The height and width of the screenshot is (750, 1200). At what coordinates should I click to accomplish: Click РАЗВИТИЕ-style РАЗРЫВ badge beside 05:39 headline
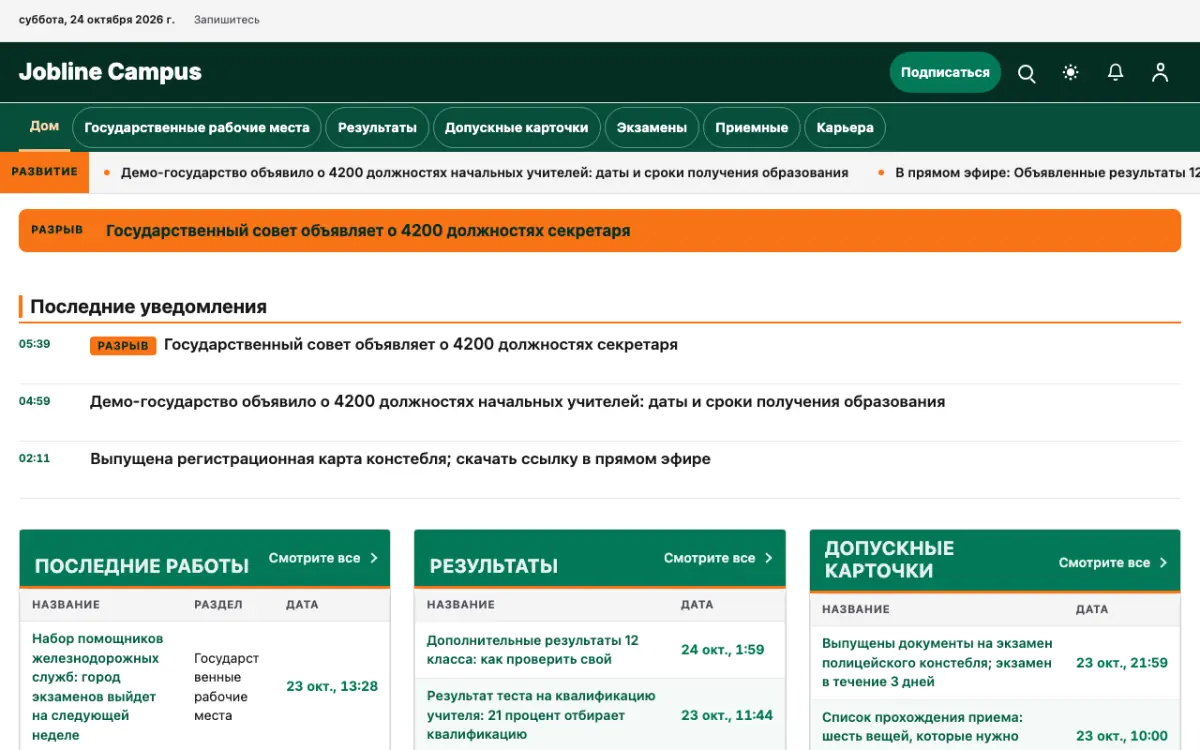click(x=123, y=346)
